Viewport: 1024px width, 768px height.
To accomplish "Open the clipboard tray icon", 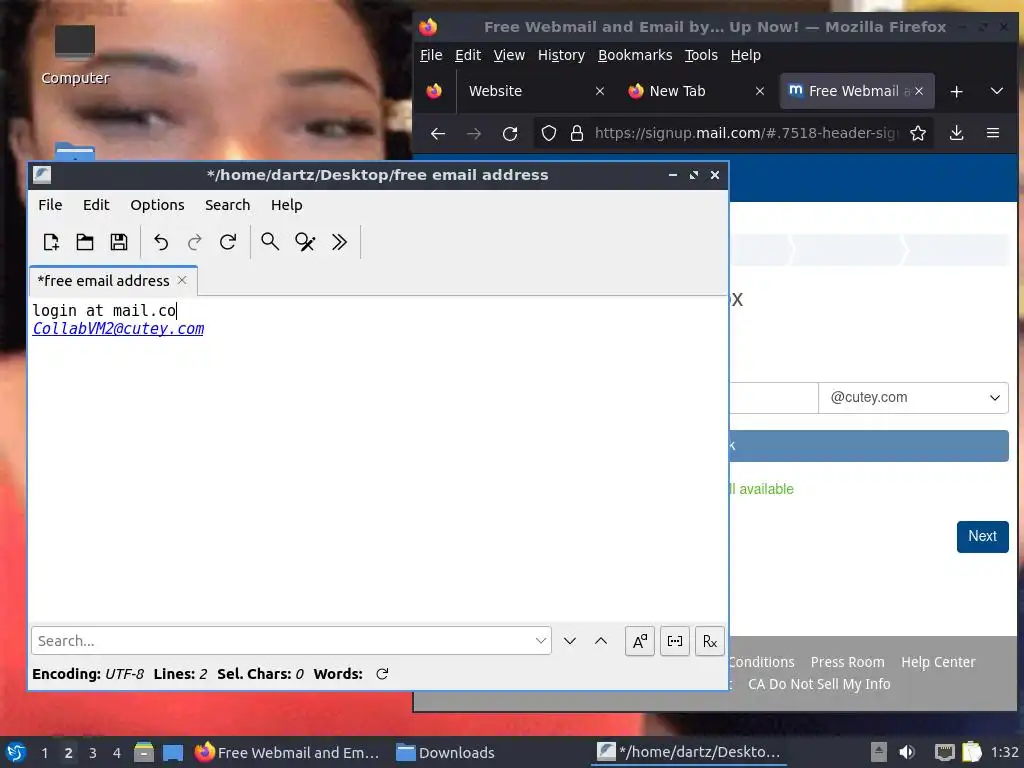I will point(972,752).
